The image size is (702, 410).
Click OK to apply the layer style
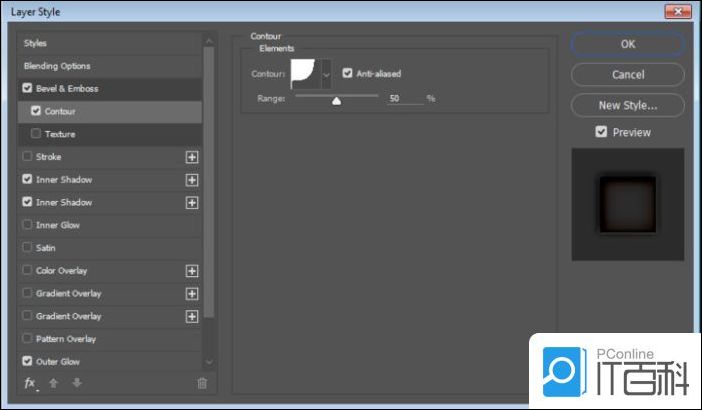point(628,44)
